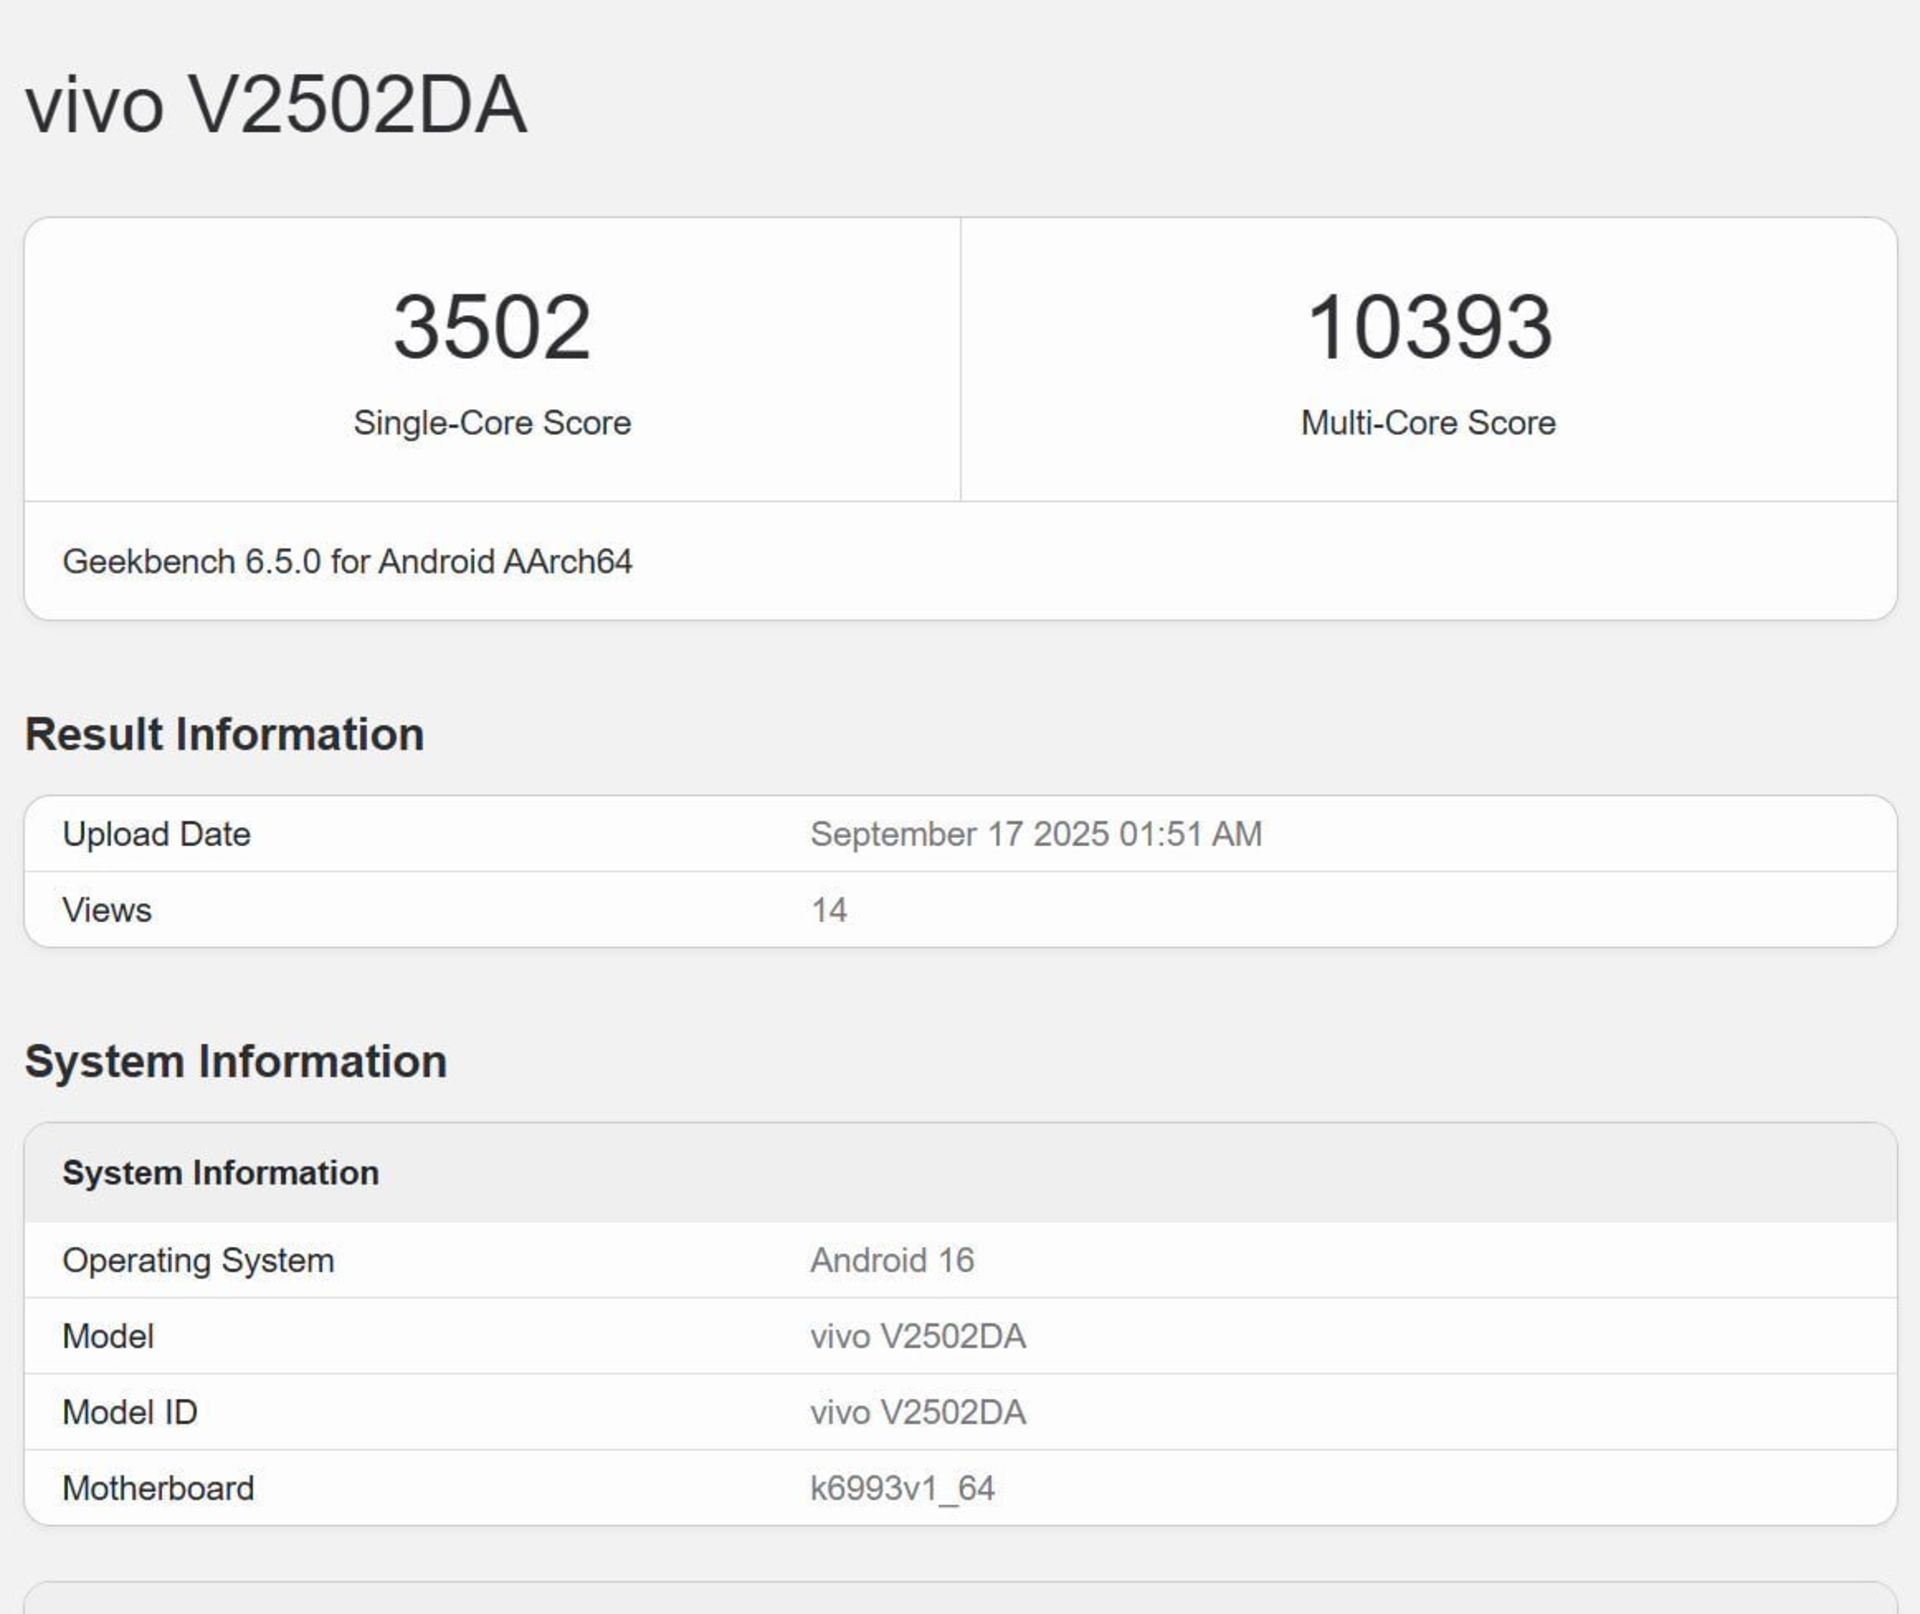Click the Model ID row label
Screen dimensions: 1920x1614
click(130, 1412)
